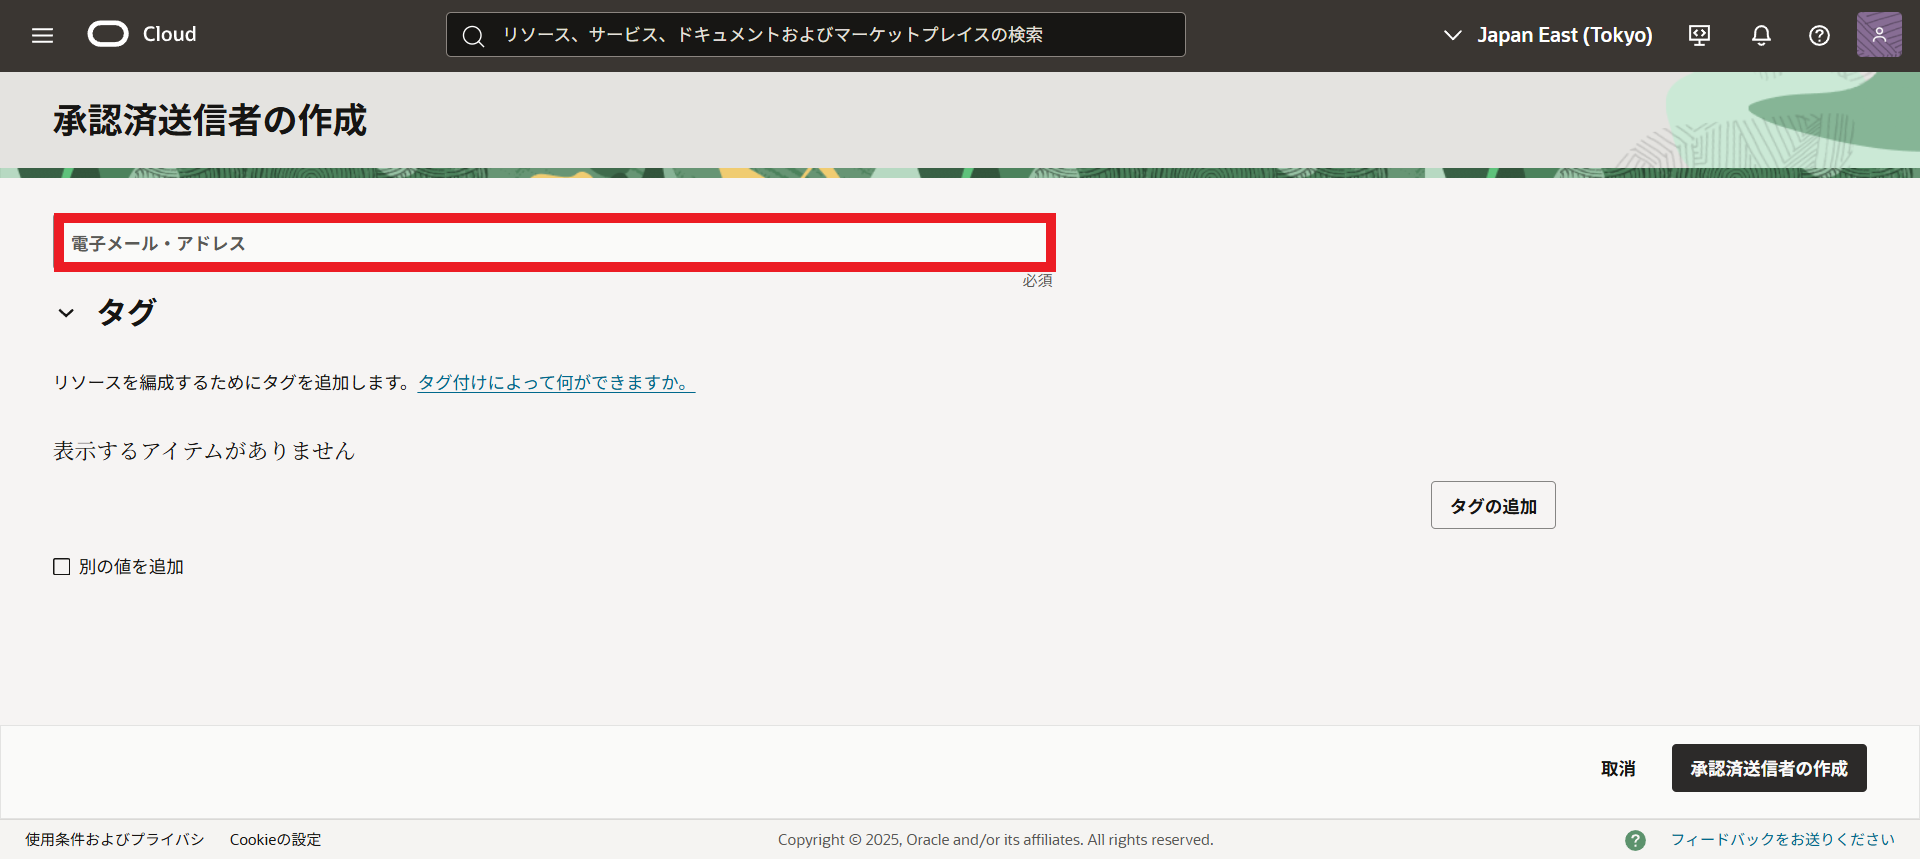Submit with the 承認済送信者の作成 button

1768,768
